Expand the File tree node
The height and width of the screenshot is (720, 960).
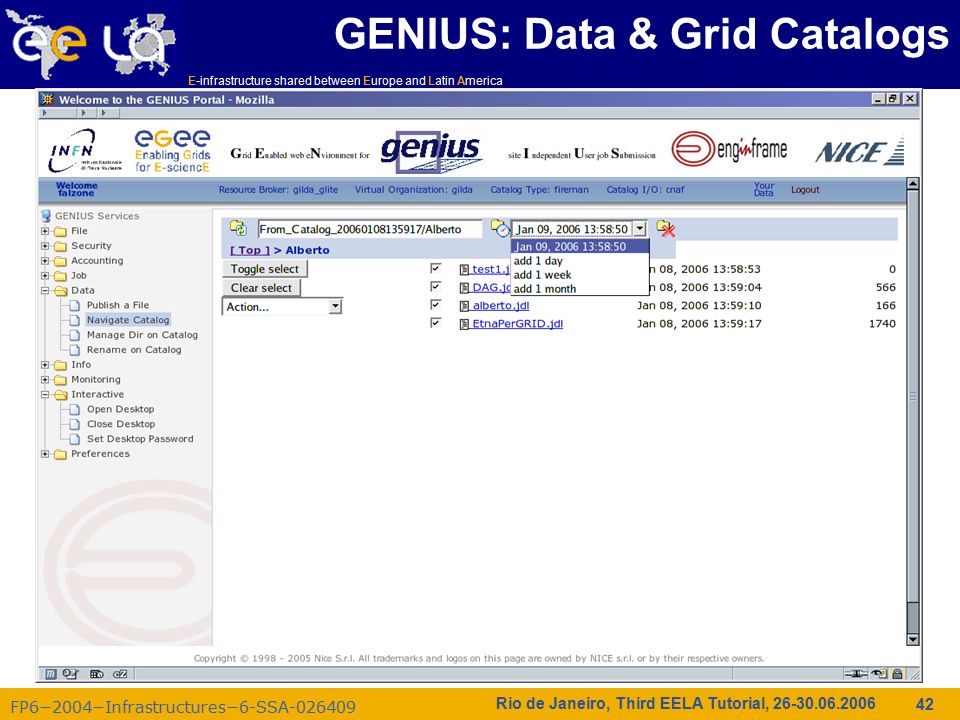click(x=45, y=231)
